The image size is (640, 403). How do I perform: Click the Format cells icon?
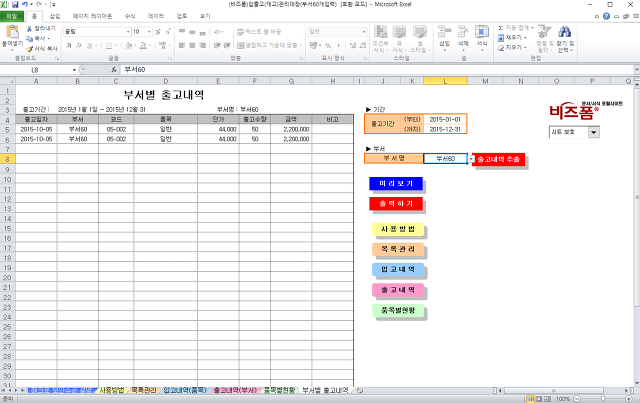tap(482, 31)
